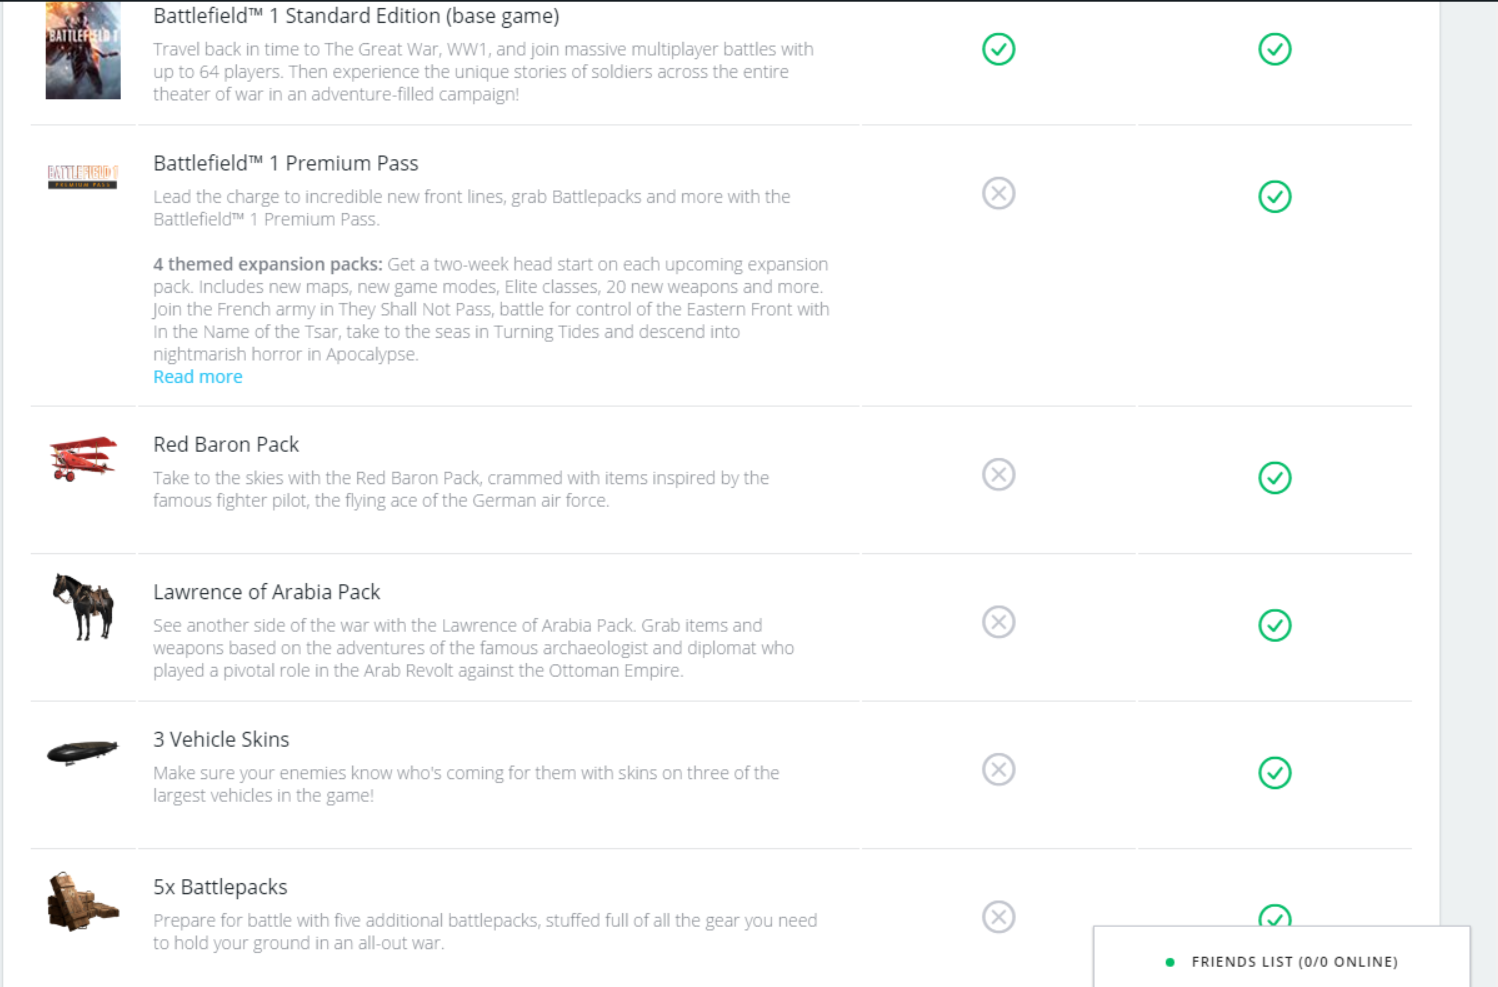Image resolution: width=1498 pixels, height=987 pixels.
Task: Click the 3 Vehicle Skins airship icon
Action: (82, 751)
